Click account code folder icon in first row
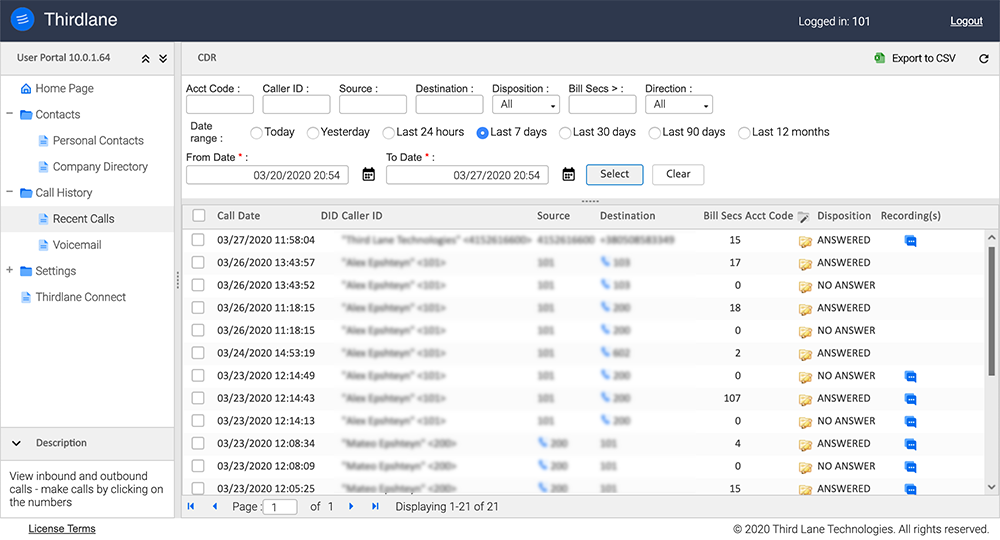This screenshot has width=1000, height=540. pos(804,241)
